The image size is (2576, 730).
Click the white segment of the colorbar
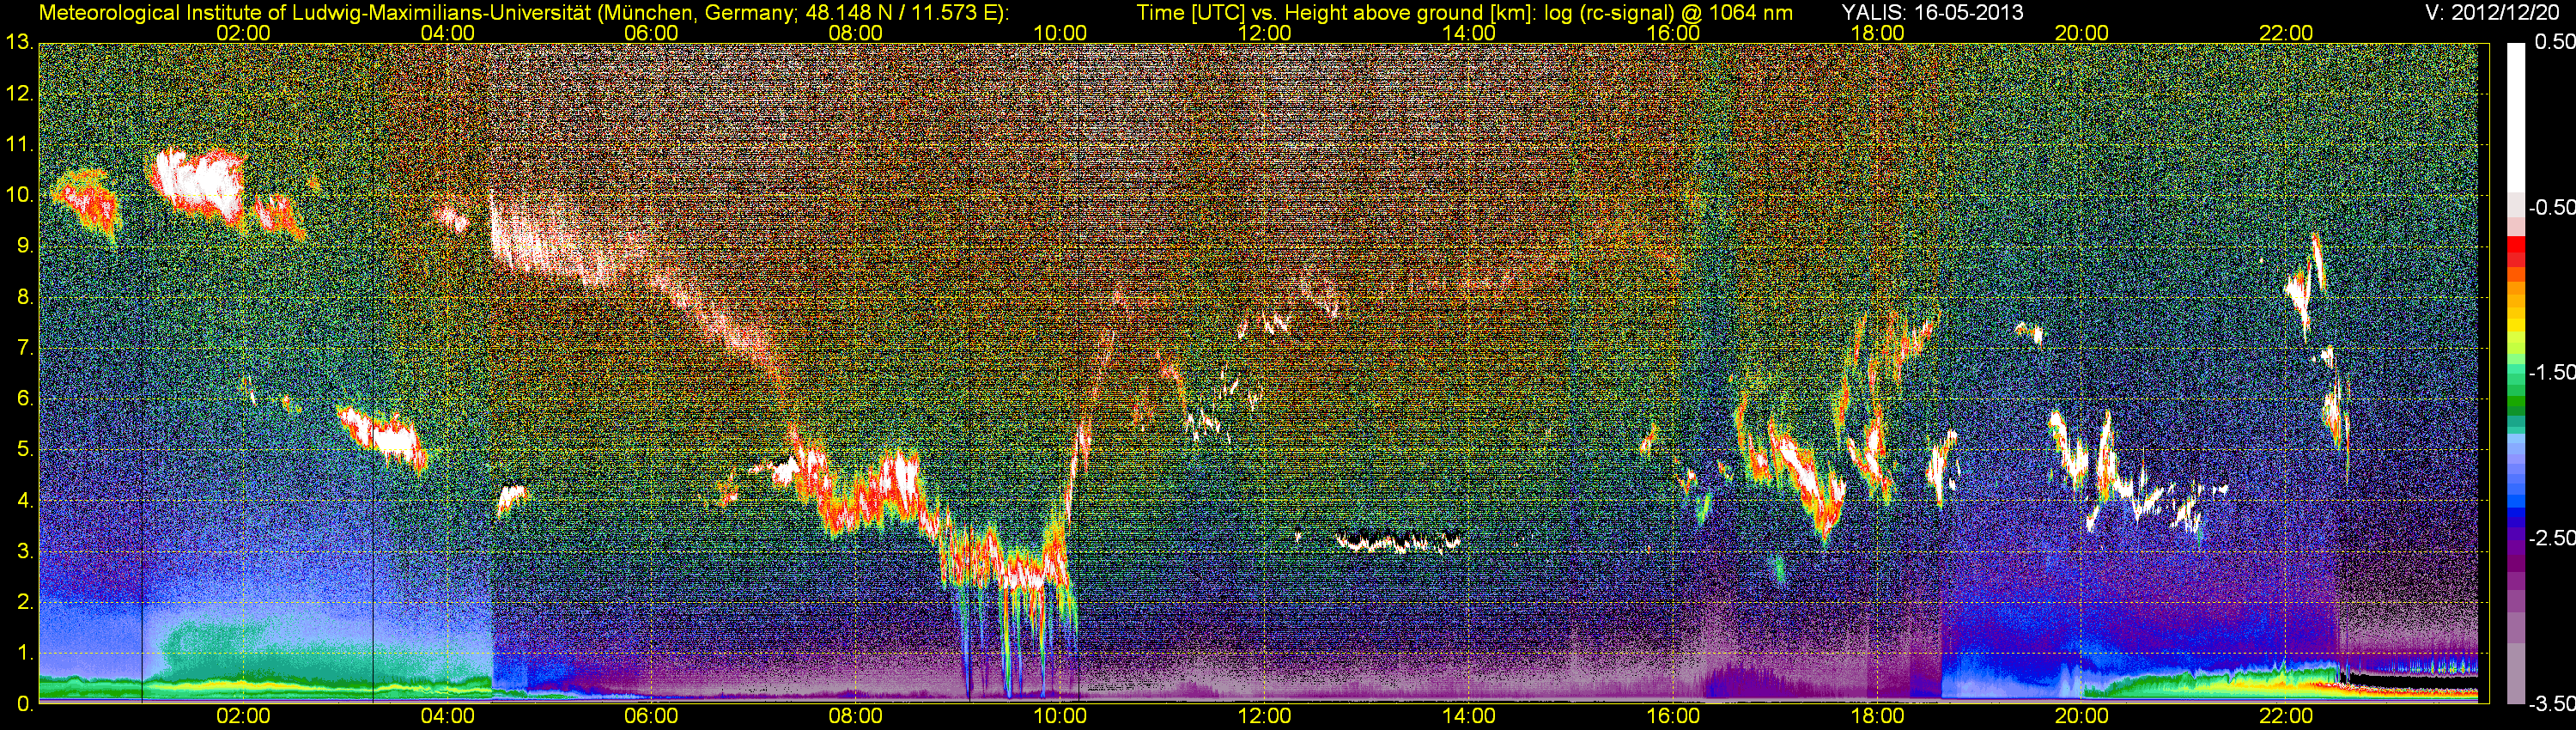[2515, 118]
